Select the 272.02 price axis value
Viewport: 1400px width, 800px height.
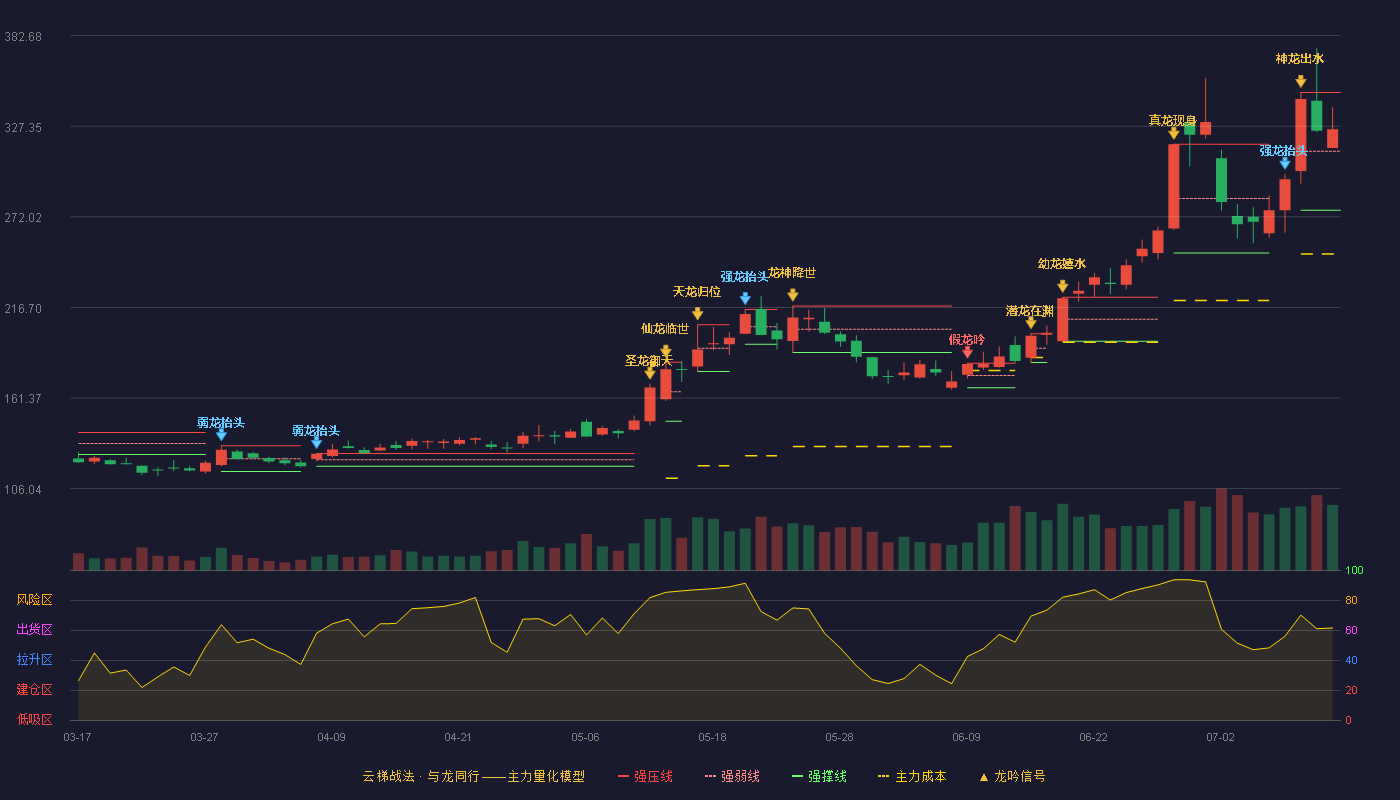pos(23,218)
